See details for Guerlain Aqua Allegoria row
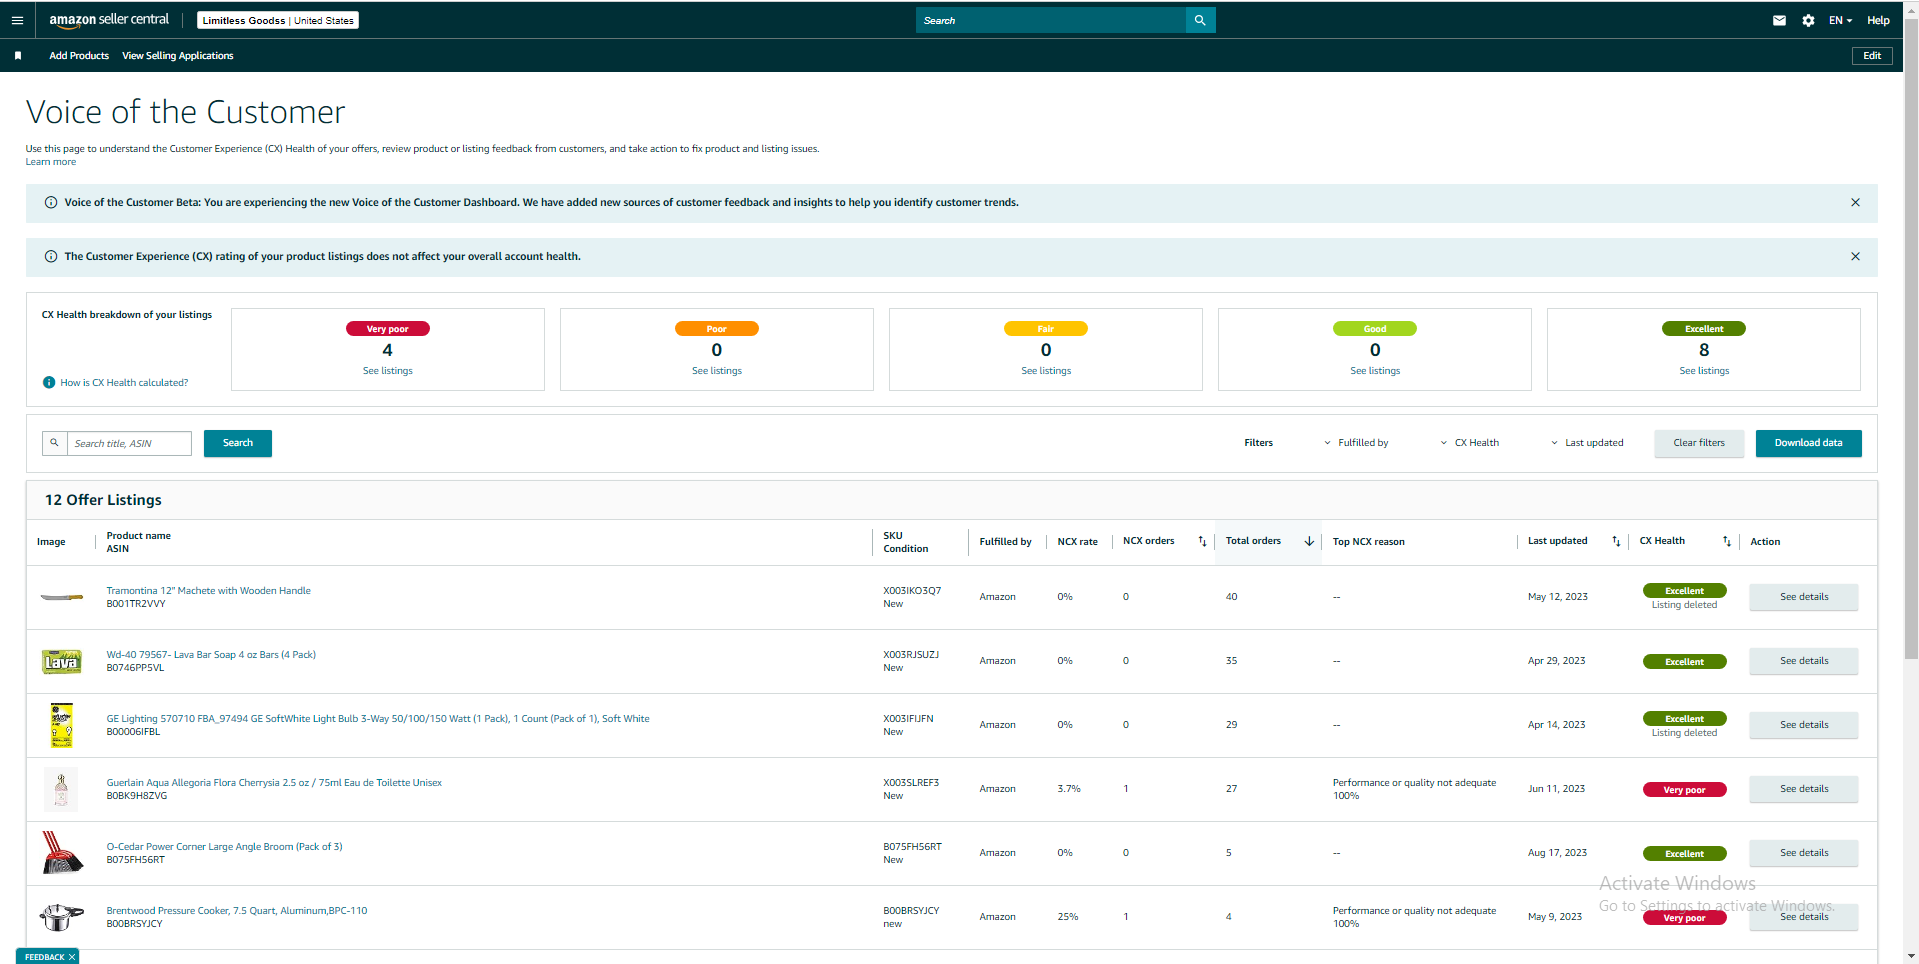The width and height of the screenshot is (1919, 964). click(1804, 789)
